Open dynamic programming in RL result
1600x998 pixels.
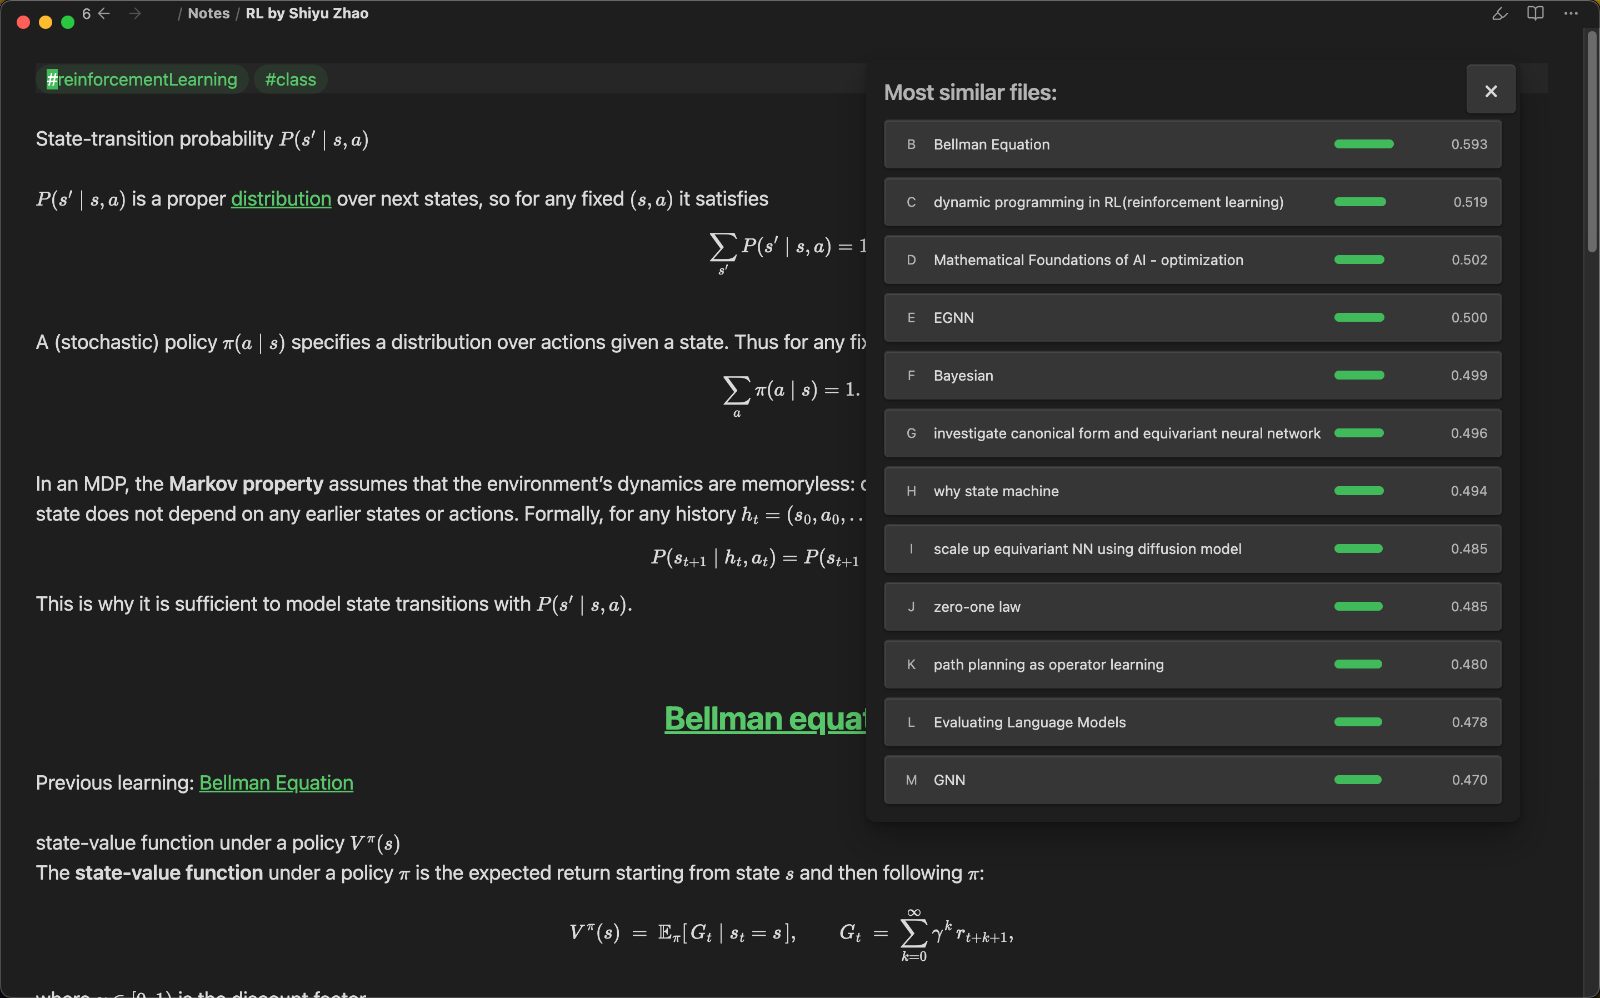[1192, 202]
